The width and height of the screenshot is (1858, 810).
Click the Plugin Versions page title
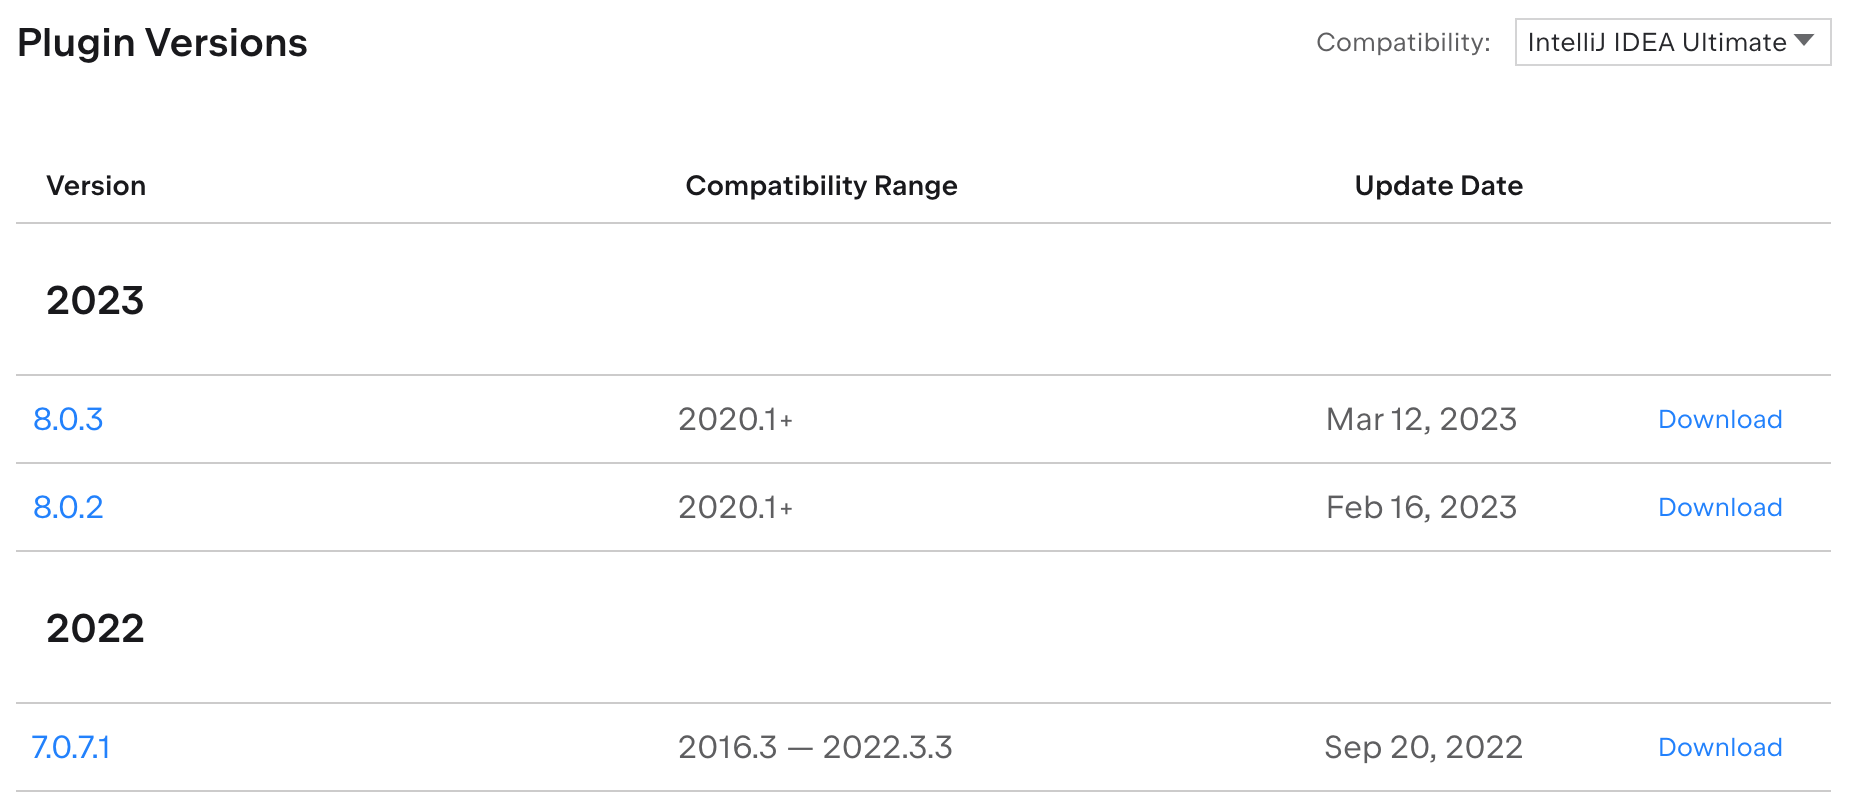point(162,43)
